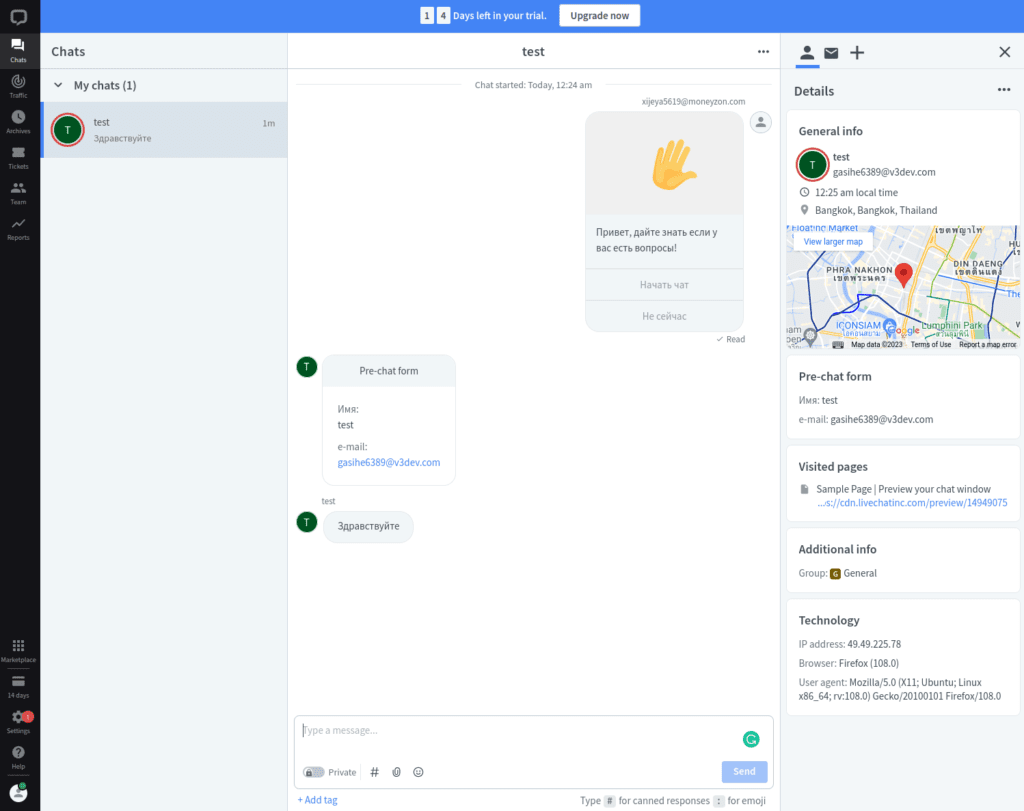Open Reports in the sidebar
The width and height of the screenshot is (1024, 811).
pyautogui.click(x=18, y=228)
